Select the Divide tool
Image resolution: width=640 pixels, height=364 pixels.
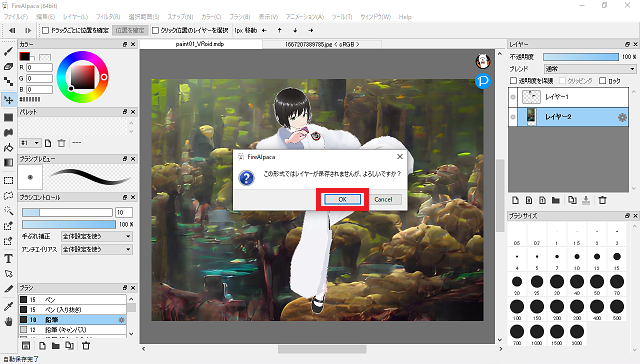click(8, 289)
